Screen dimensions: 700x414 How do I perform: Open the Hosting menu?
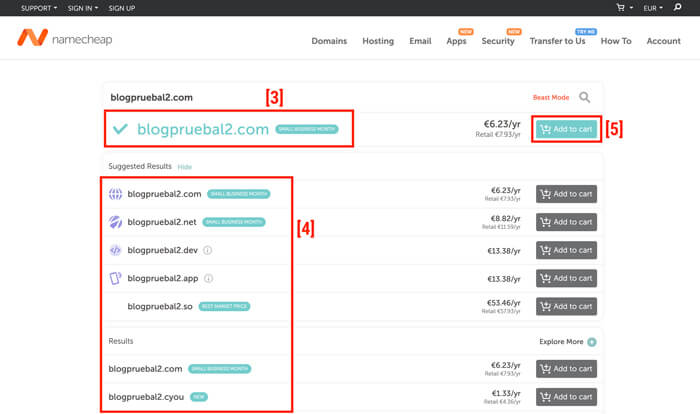coord(378,41)
